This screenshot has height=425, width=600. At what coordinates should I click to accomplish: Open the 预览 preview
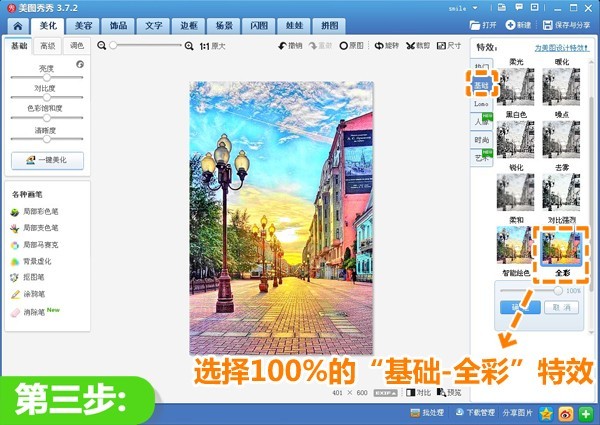coord(449,392)
